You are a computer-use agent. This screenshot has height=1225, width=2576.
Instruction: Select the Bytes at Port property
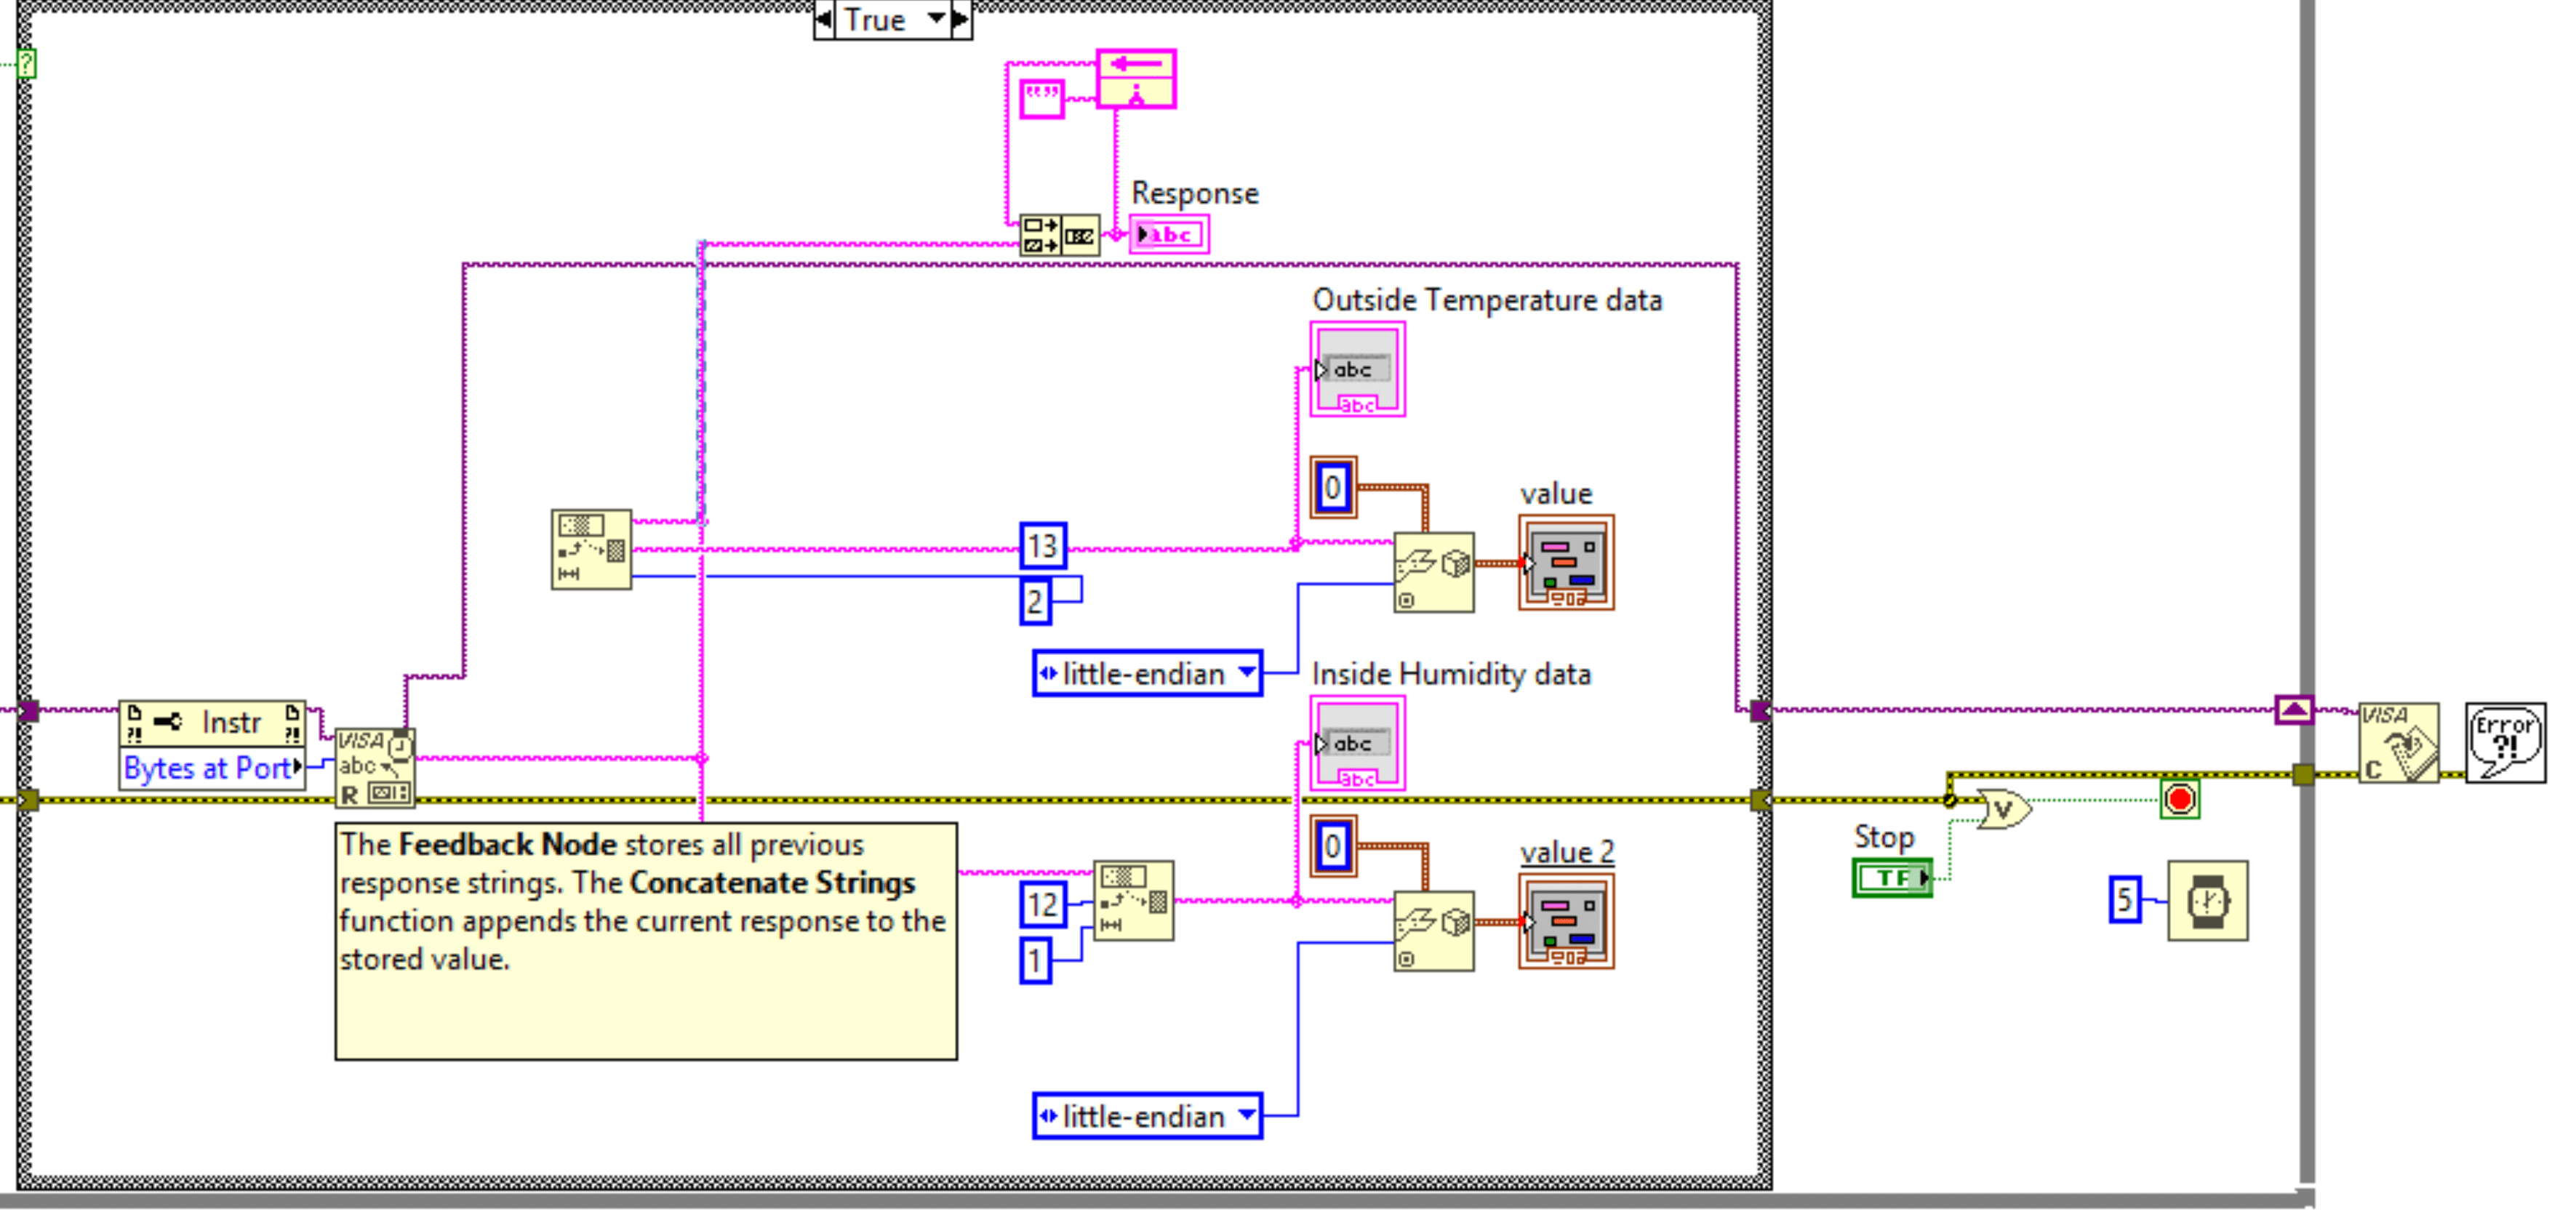tap(212, 768)
